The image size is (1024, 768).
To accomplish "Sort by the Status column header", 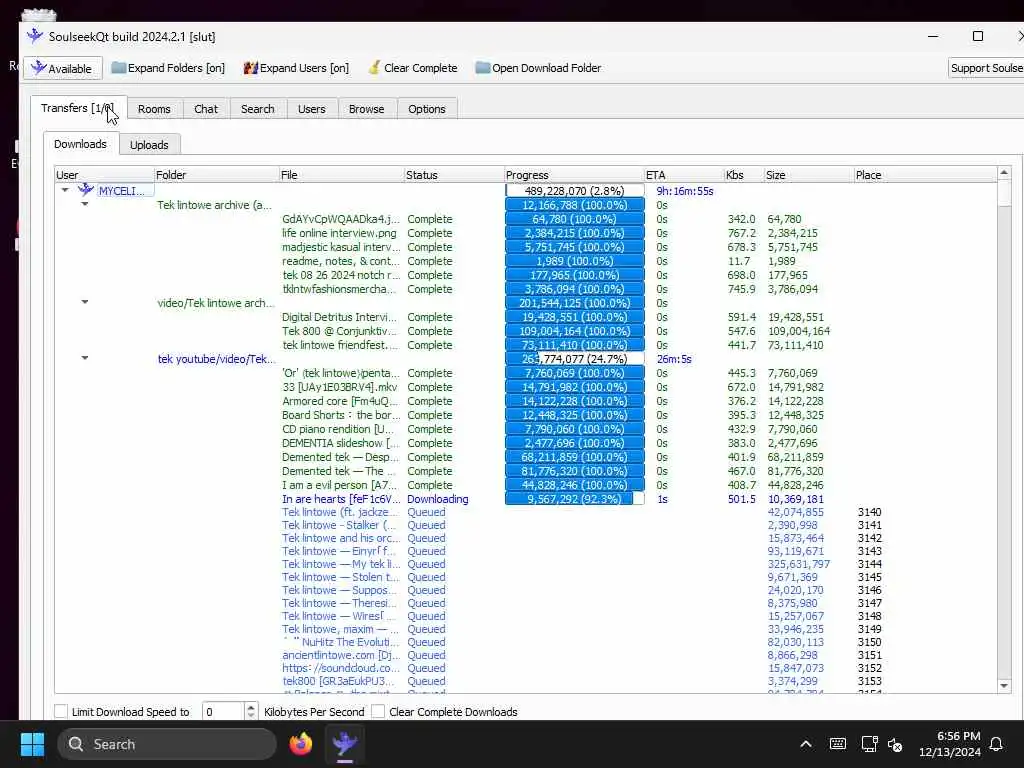I will pyautogui.click(x=454, y=175).
